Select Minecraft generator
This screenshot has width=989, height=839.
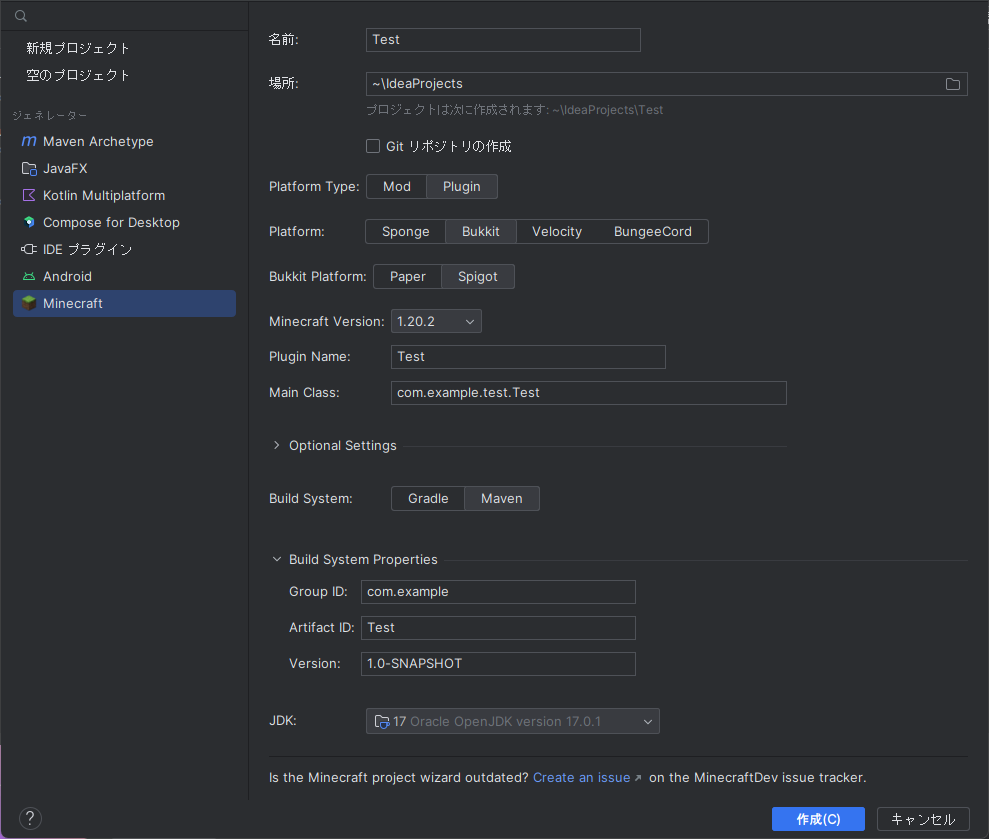tap(124, 303)
